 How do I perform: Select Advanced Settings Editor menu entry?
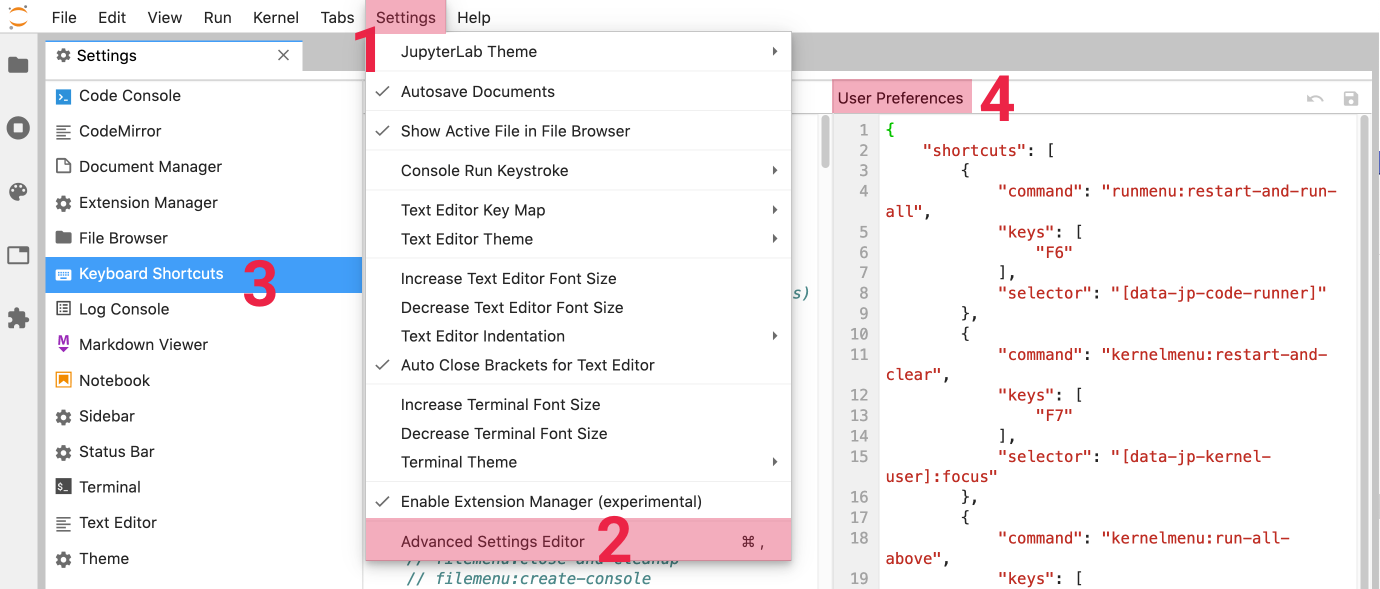coord(492,541)
